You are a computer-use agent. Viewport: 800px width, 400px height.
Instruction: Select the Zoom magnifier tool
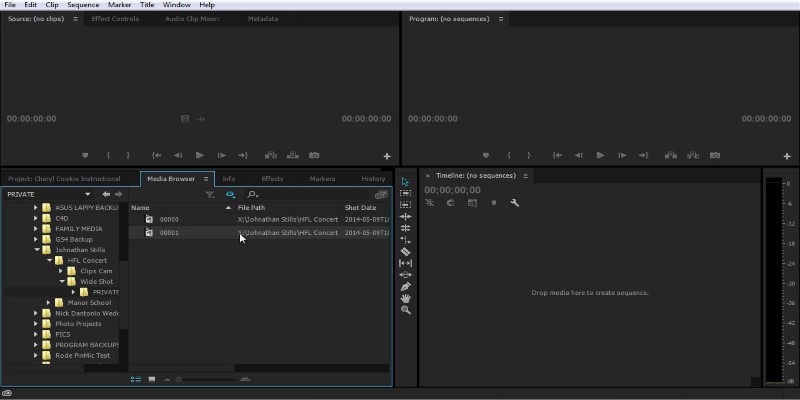click(406, 310)
